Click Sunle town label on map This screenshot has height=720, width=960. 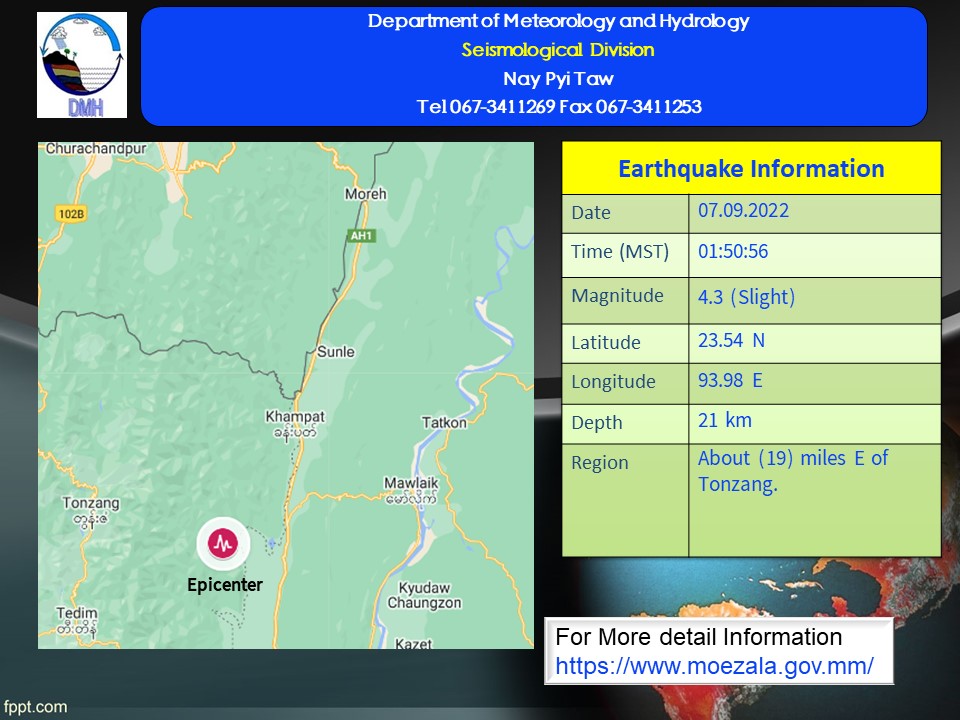point(336,351)
